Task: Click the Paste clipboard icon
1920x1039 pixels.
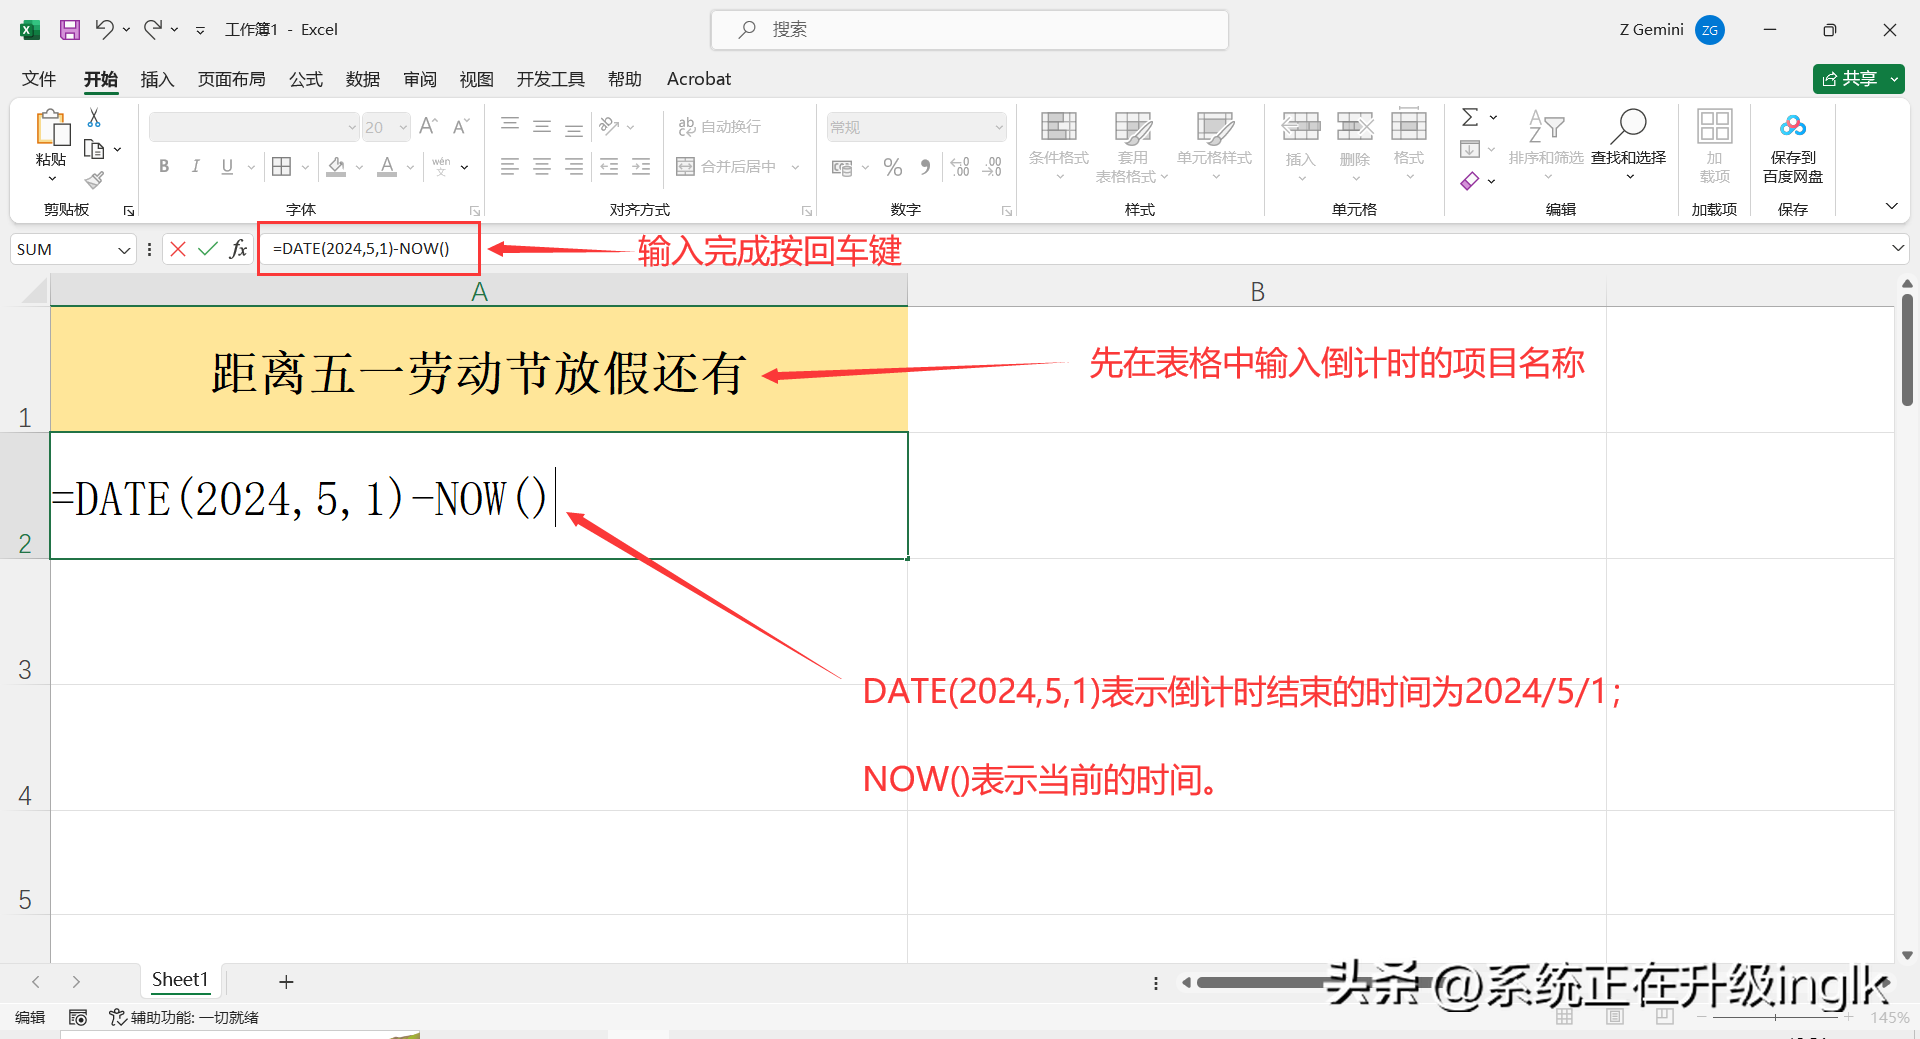Action: click(52, 128)
